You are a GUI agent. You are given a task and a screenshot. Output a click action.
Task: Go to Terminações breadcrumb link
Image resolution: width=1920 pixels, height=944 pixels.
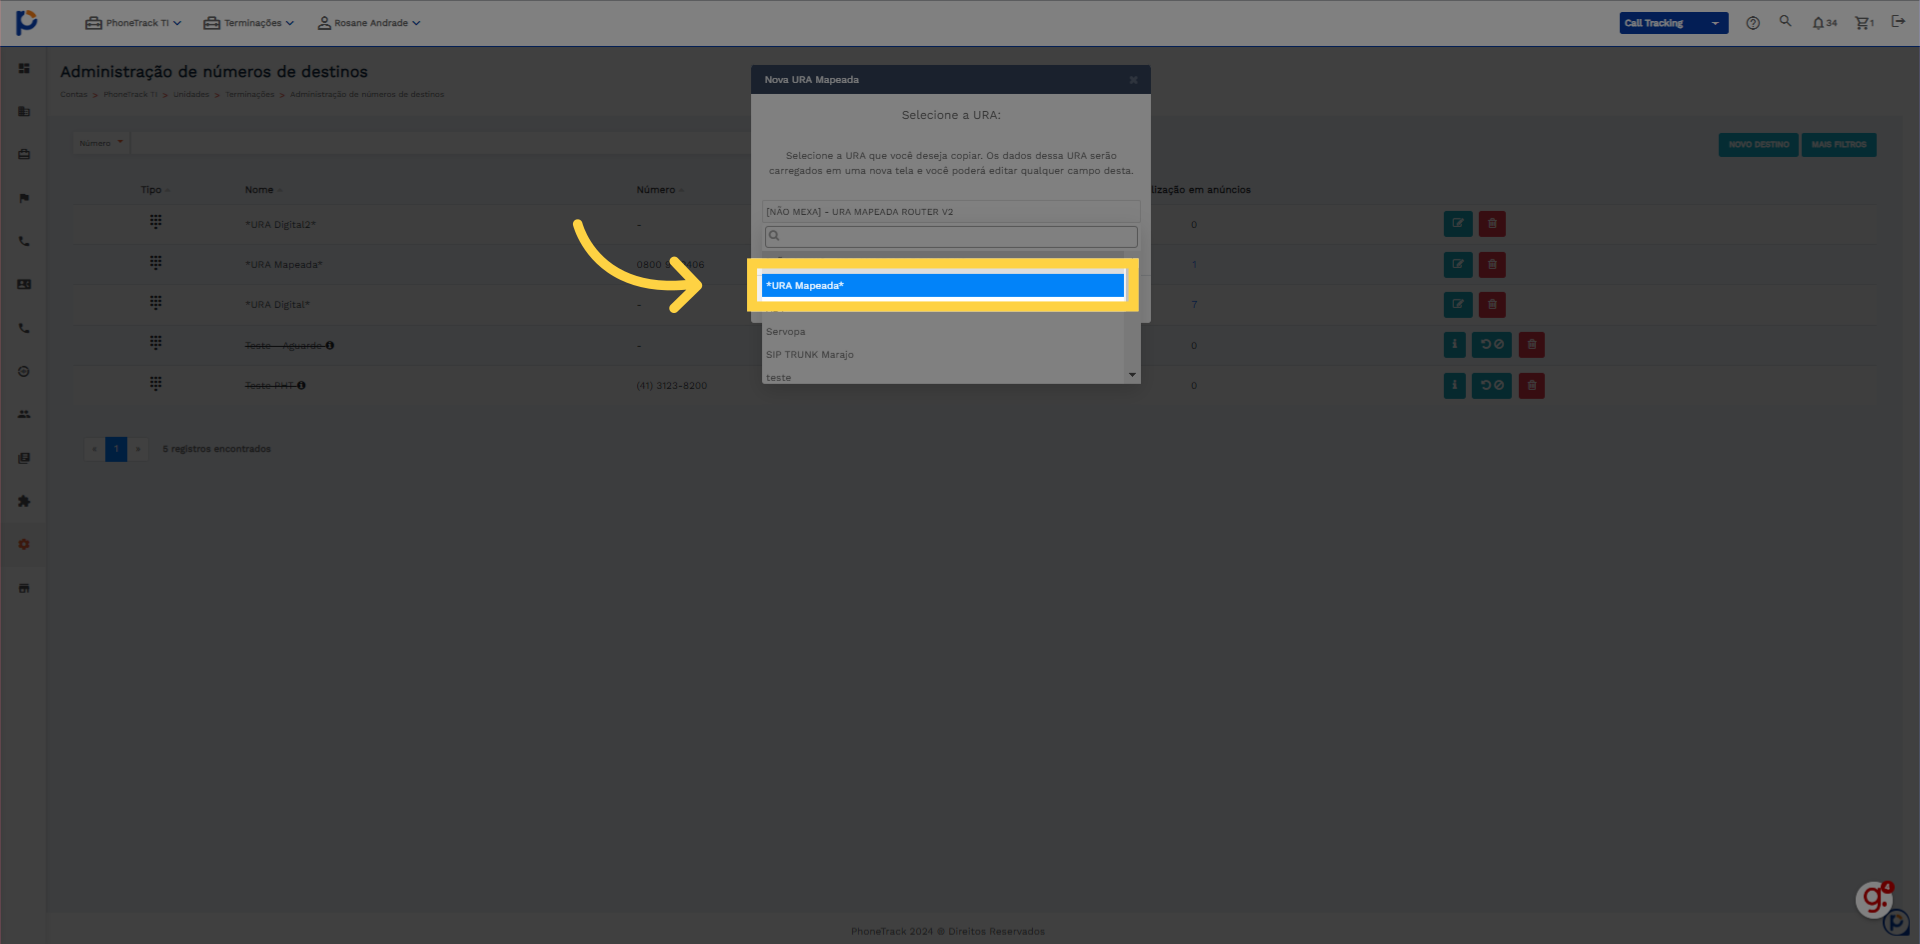(x=250, y=95)
